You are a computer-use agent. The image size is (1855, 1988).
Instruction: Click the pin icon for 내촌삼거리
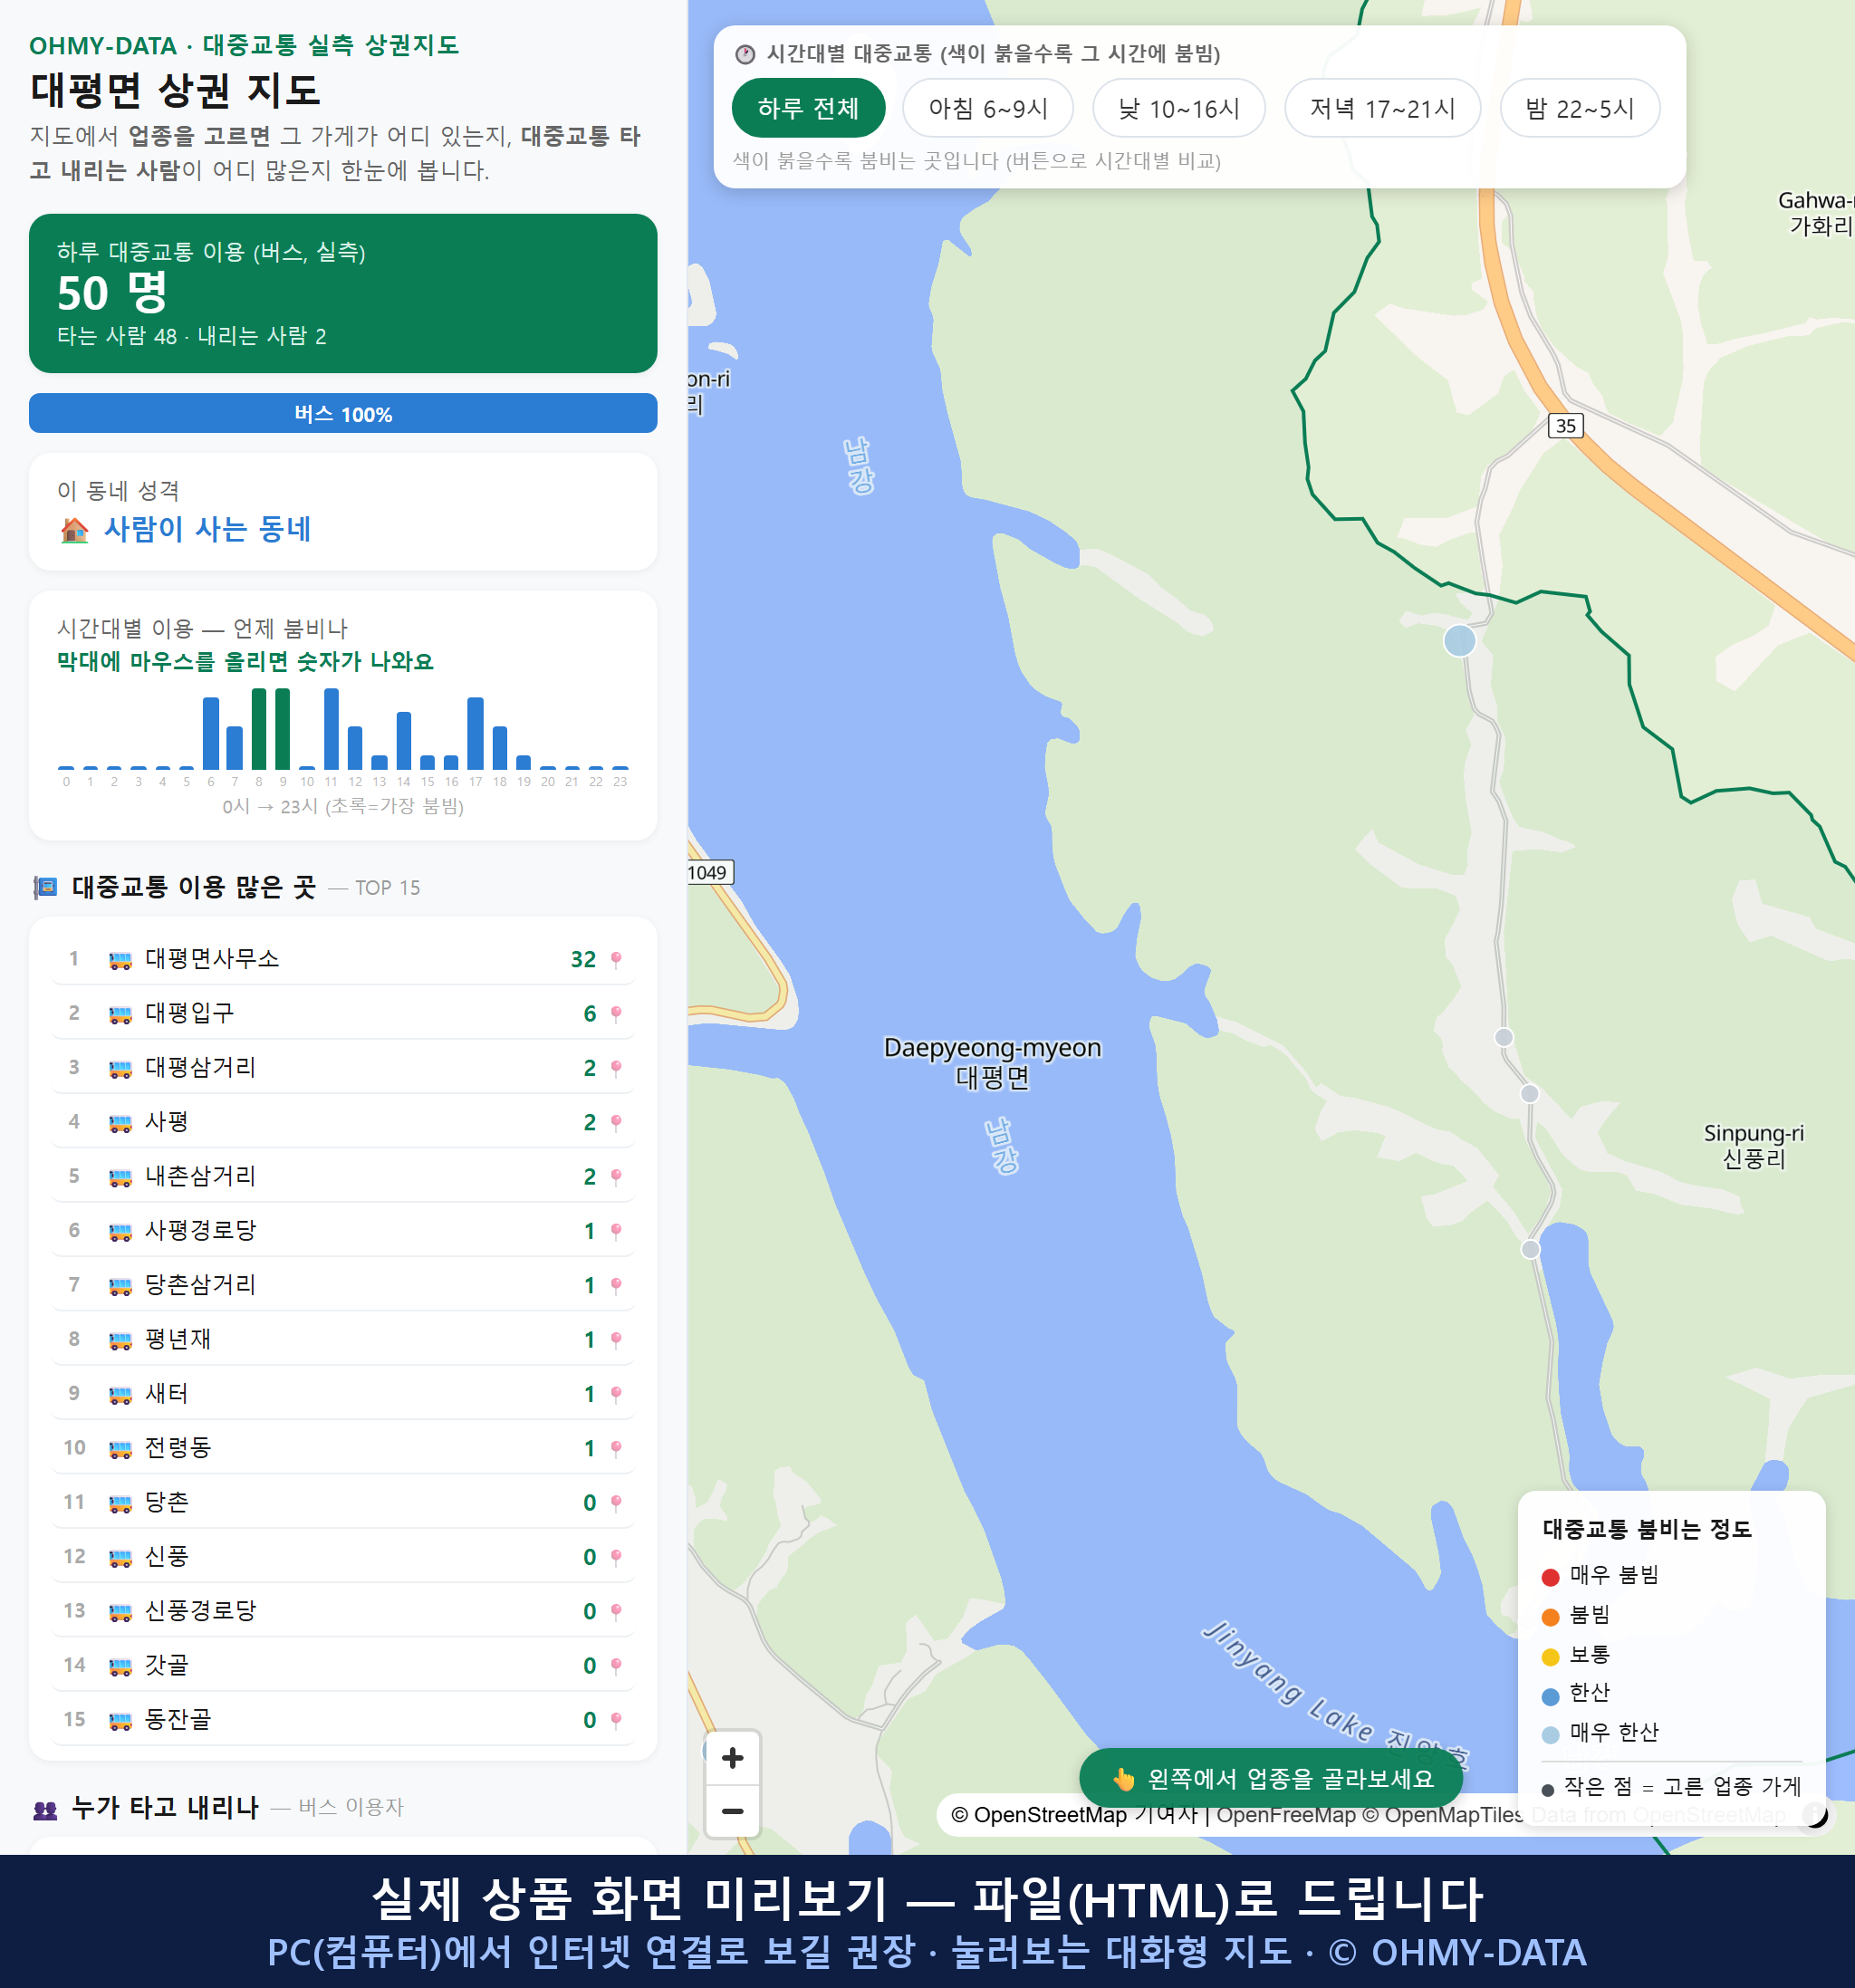pos(616,1177)
